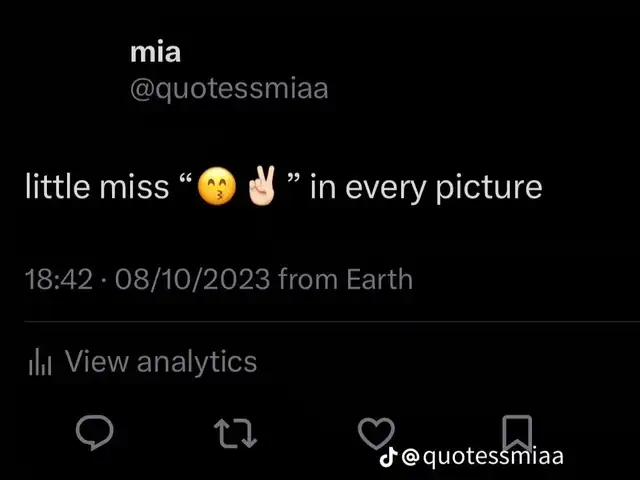Image resolution: width=640 pixels, height=480 pixels.
Task: Click the kissing face emoji in the post
Action: [x=217, y=186]
